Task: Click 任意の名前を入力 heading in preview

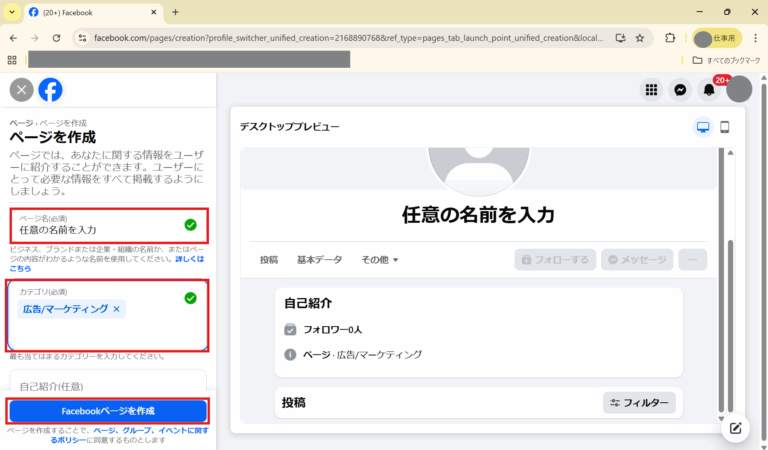Action: pos(478,215)
